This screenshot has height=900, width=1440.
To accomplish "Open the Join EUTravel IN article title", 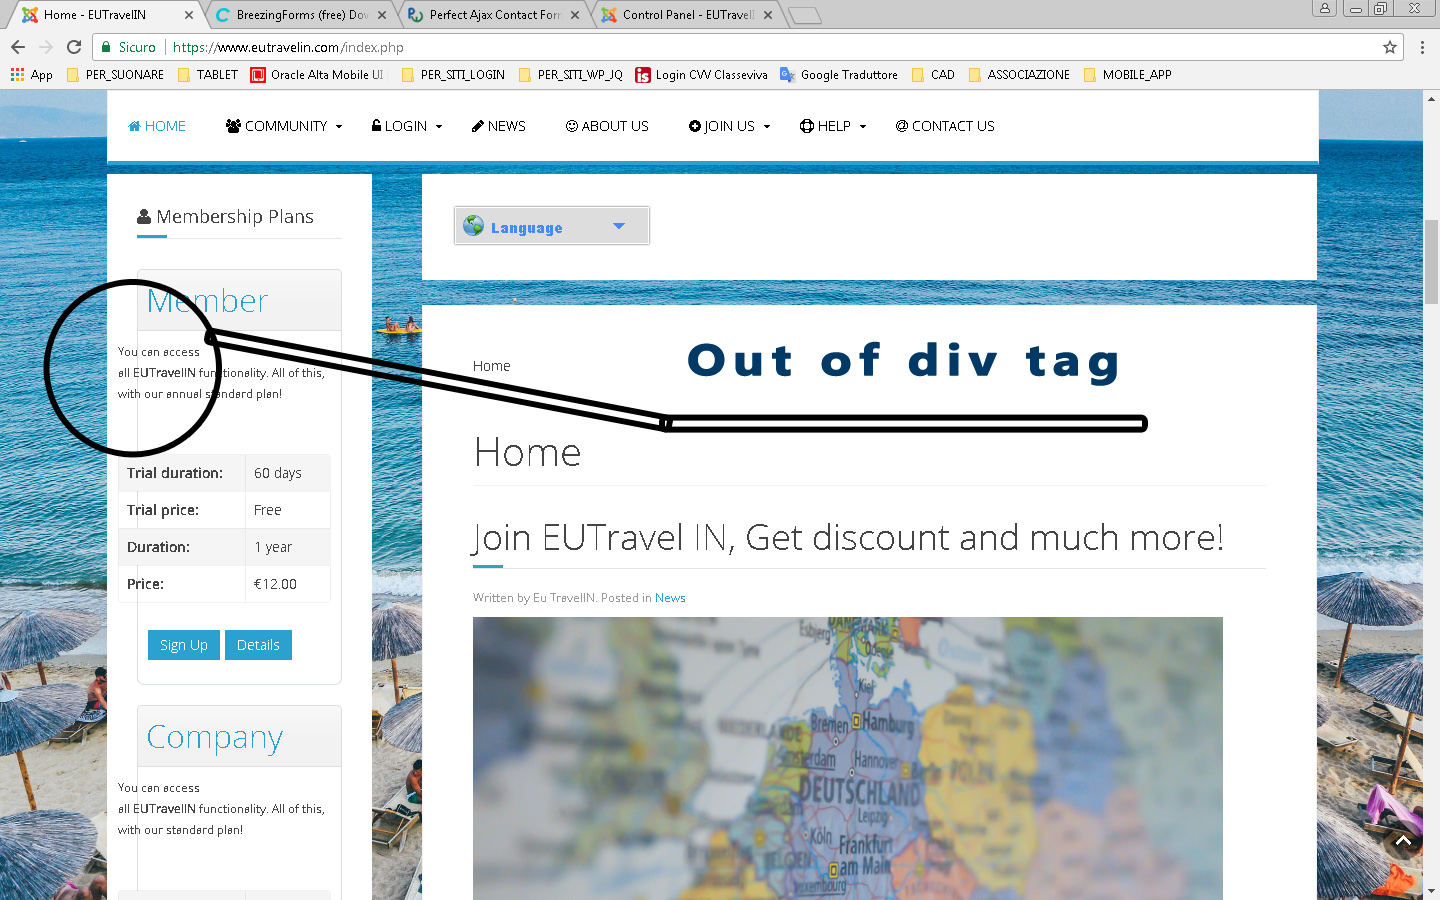I will click(x=848, y=538).
